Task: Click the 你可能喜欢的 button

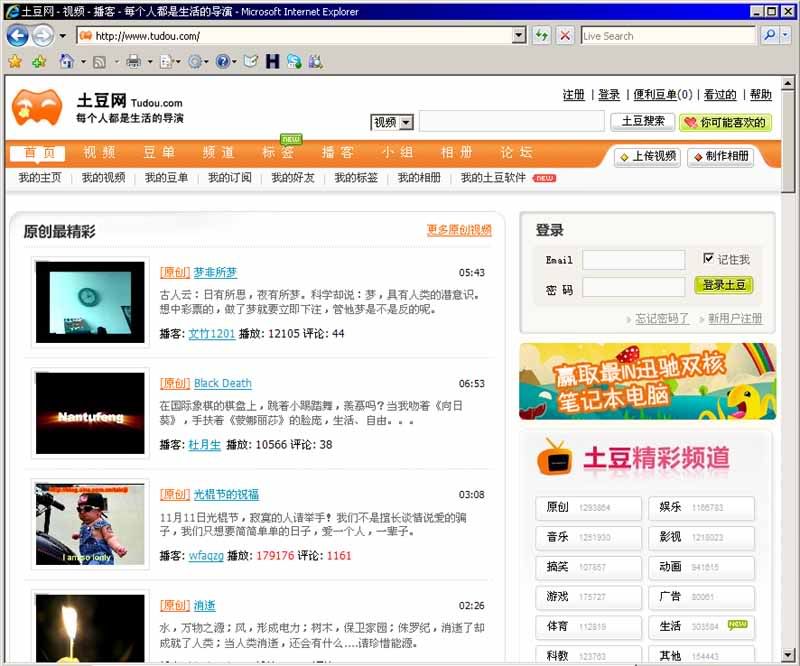Action: pyautogui.click(x=725, y=122)
